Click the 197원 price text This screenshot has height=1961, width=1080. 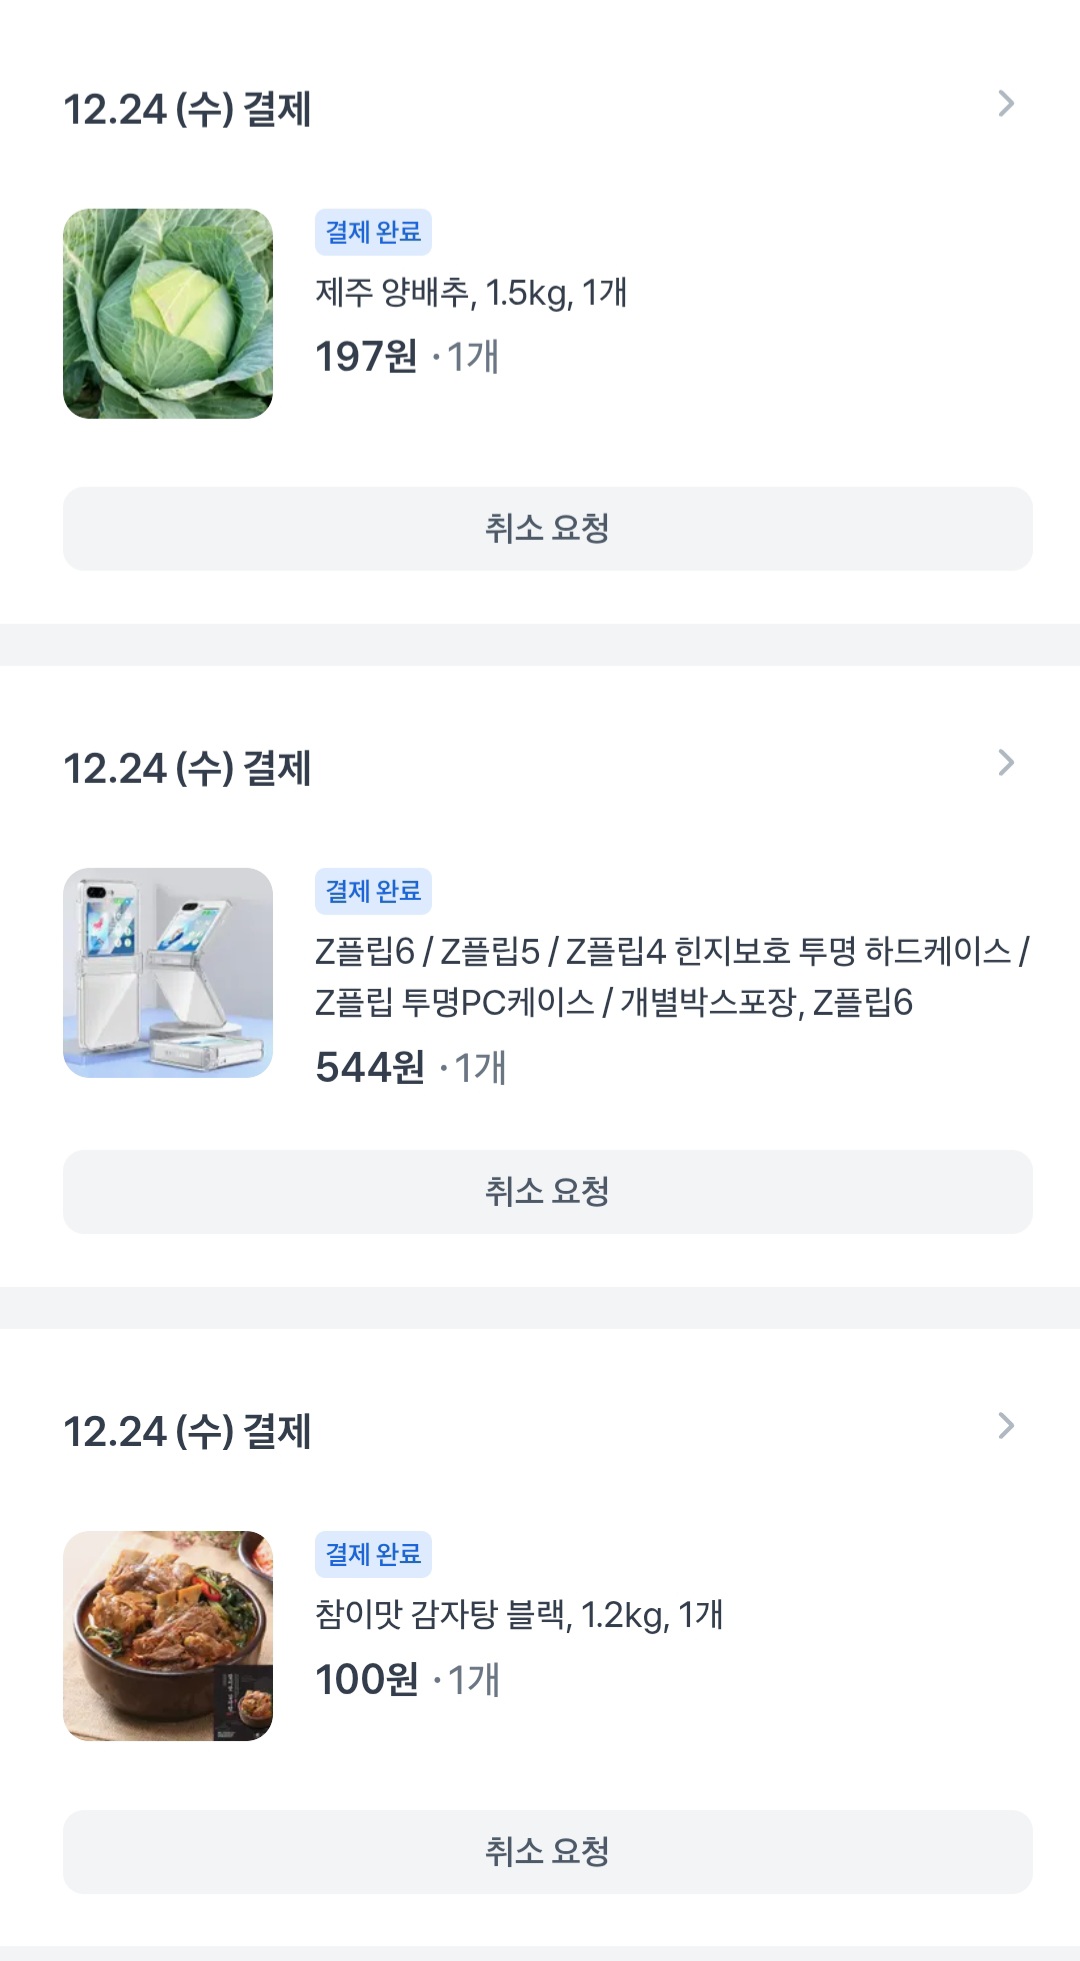pyautogui.click(x=366, y=357)
